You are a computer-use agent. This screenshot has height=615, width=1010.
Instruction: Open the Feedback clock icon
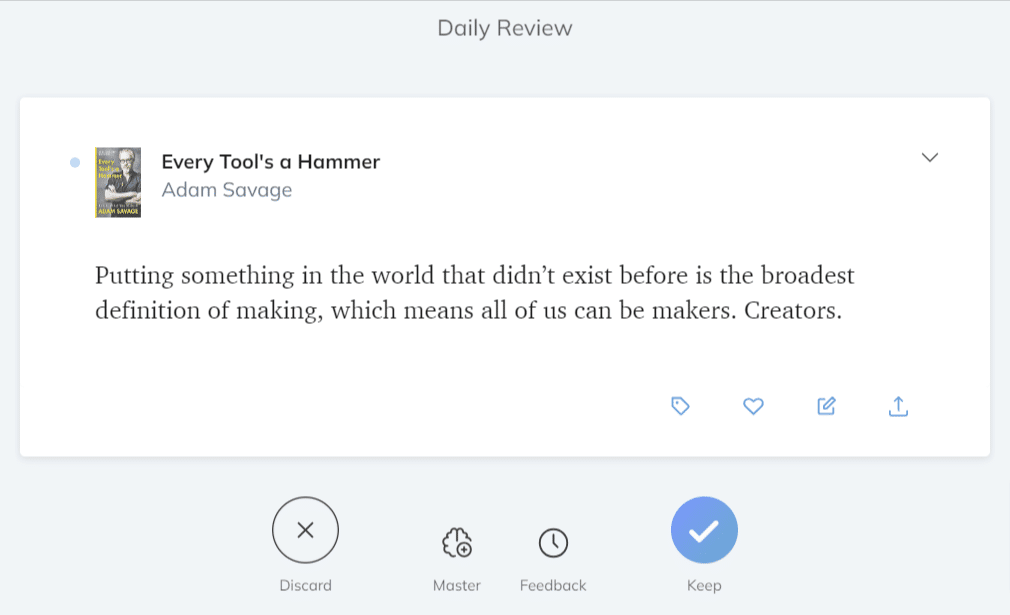[553, 543]
